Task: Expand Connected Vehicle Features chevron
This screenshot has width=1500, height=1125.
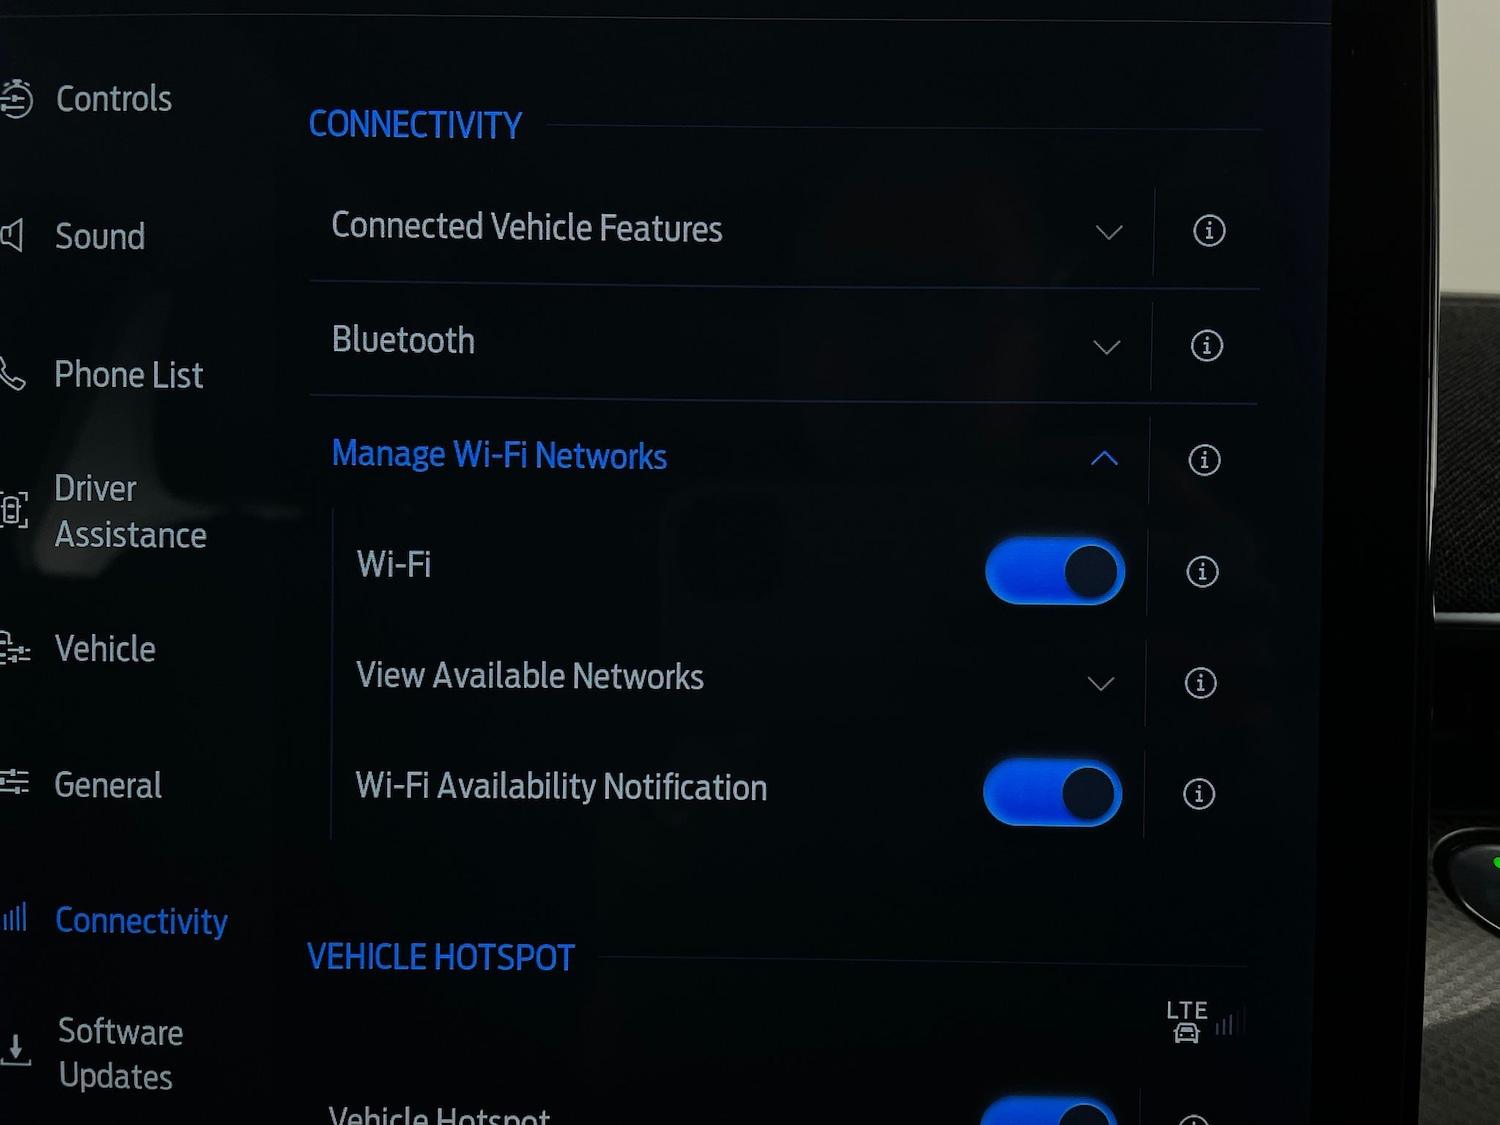Action: pyautogui.click(x=1108, y=233)
